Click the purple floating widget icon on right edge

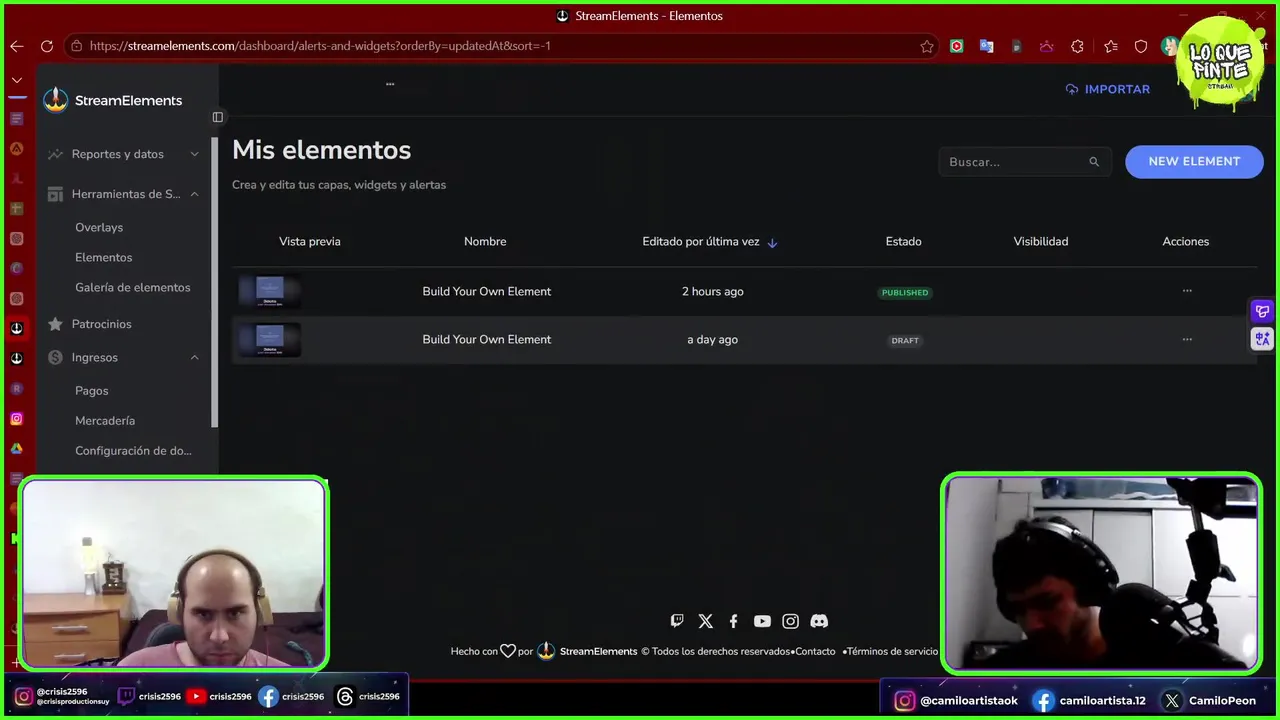coord(1262,311)
